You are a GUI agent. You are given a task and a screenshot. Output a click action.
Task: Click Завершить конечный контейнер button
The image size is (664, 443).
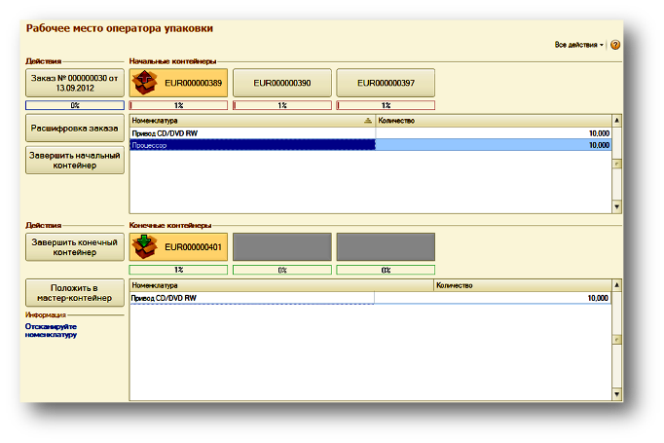click(75, 247)
